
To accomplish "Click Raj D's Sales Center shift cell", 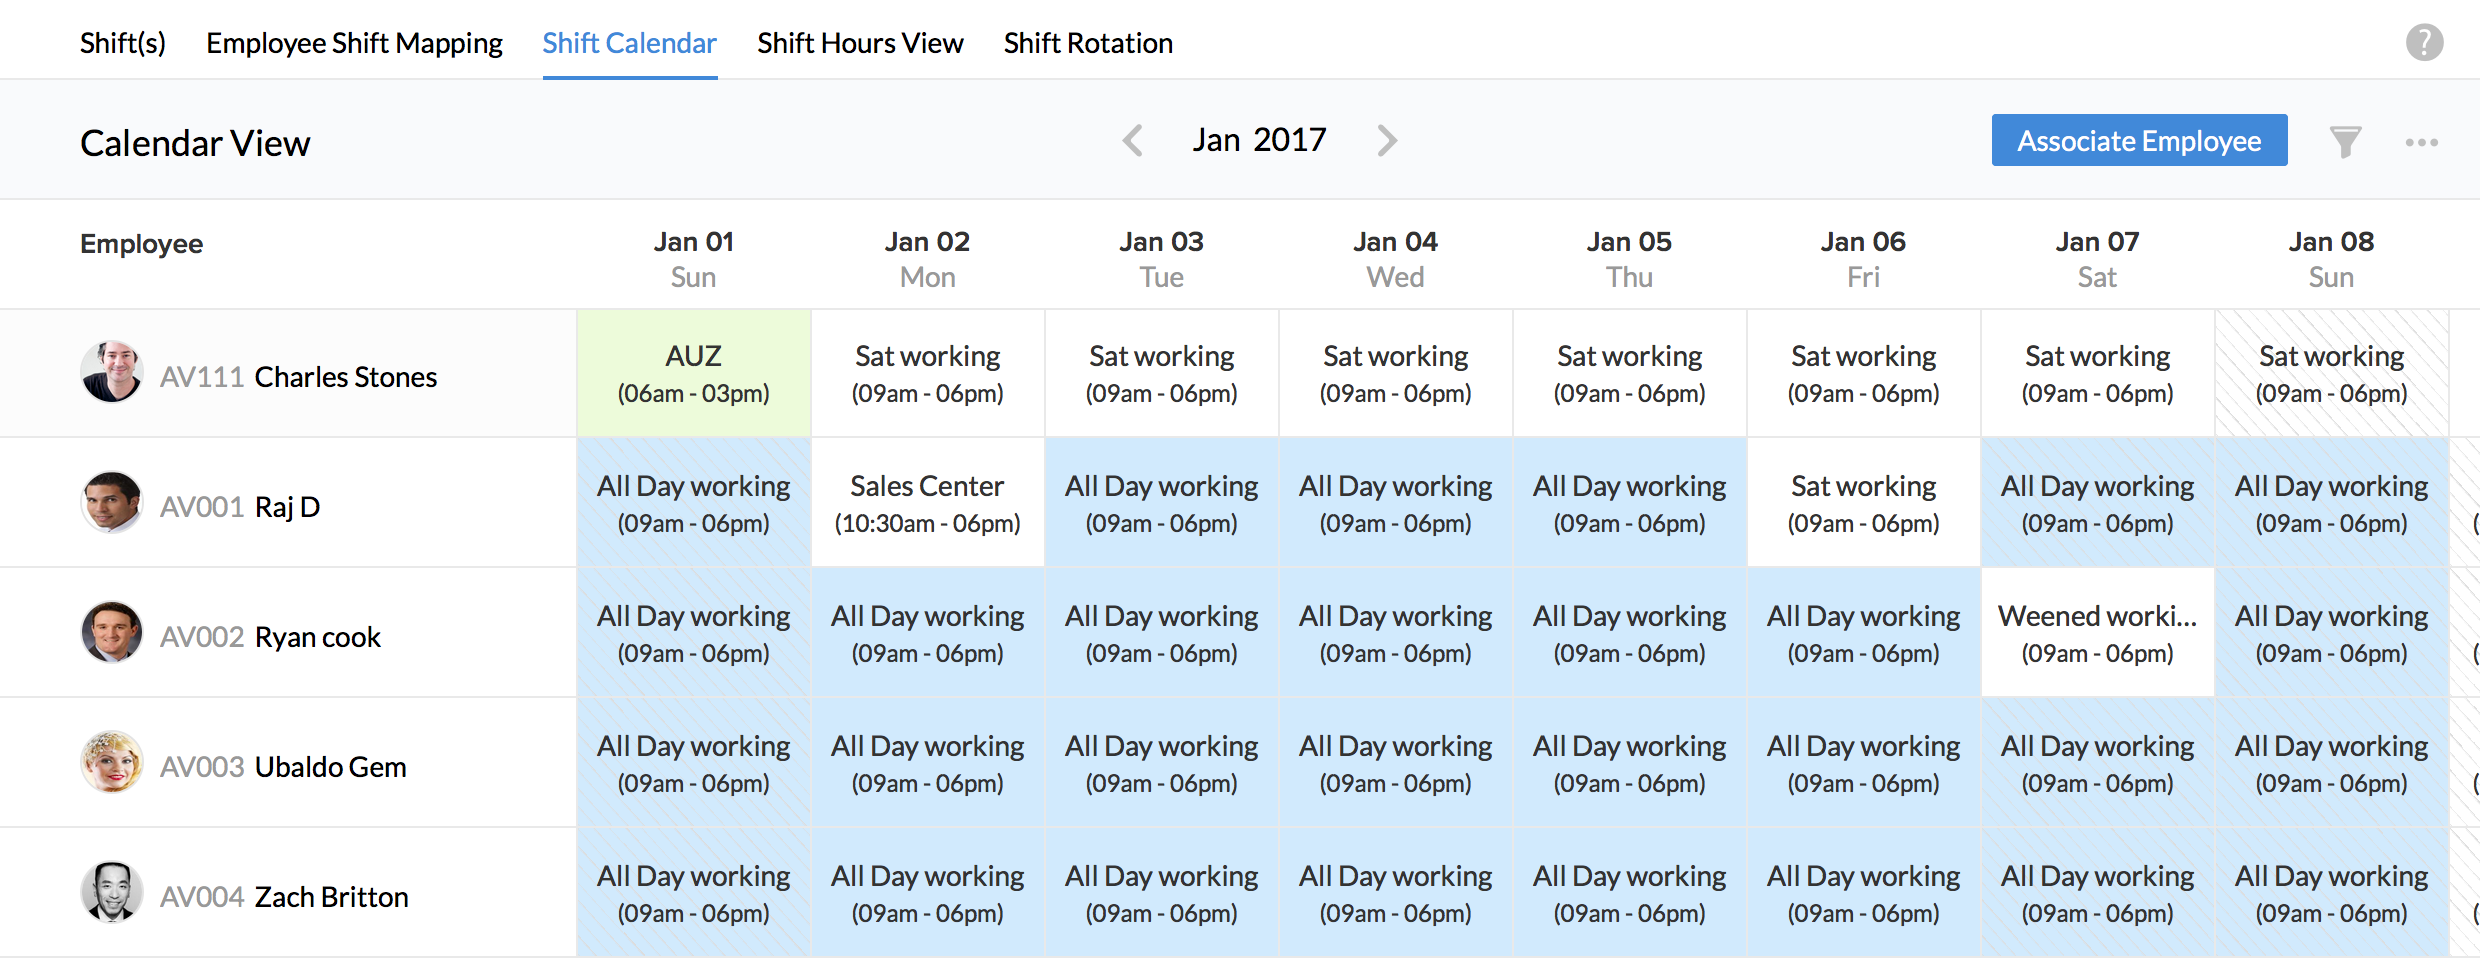I will pyautogui.click(x=928, y=503).
